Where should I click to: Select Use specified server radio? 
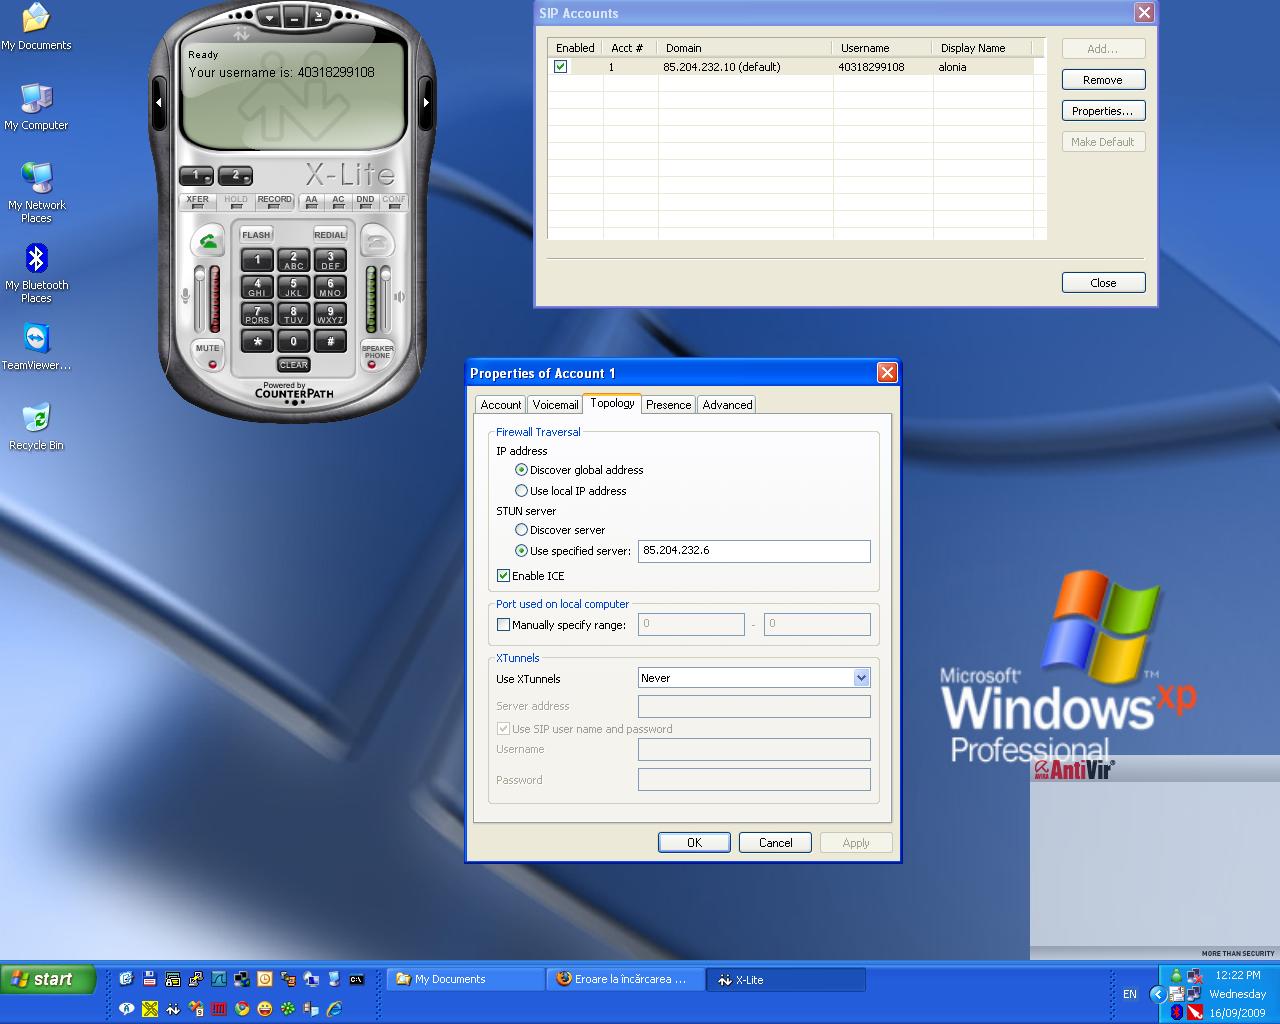(x=521, y=551)
